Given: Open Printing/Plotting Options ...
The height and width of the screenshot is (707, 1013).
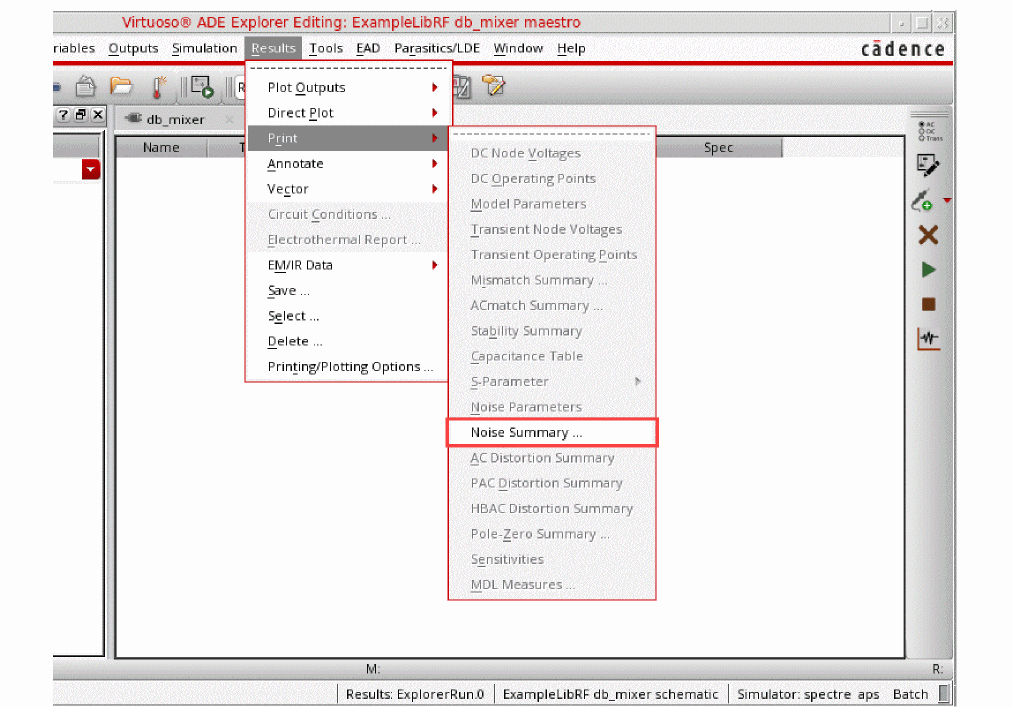Looking at the screenshot, I should (348, 366).
